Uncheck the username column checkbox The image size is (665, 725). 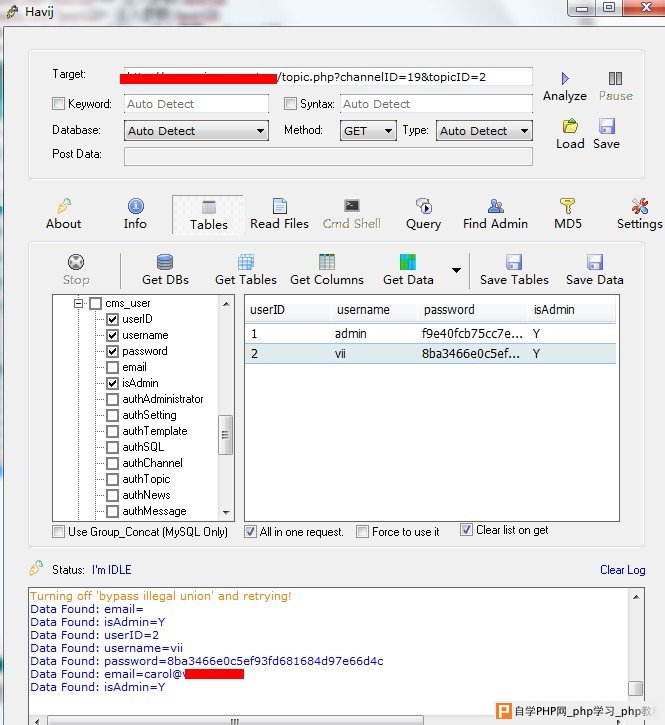tap(112, 335)
